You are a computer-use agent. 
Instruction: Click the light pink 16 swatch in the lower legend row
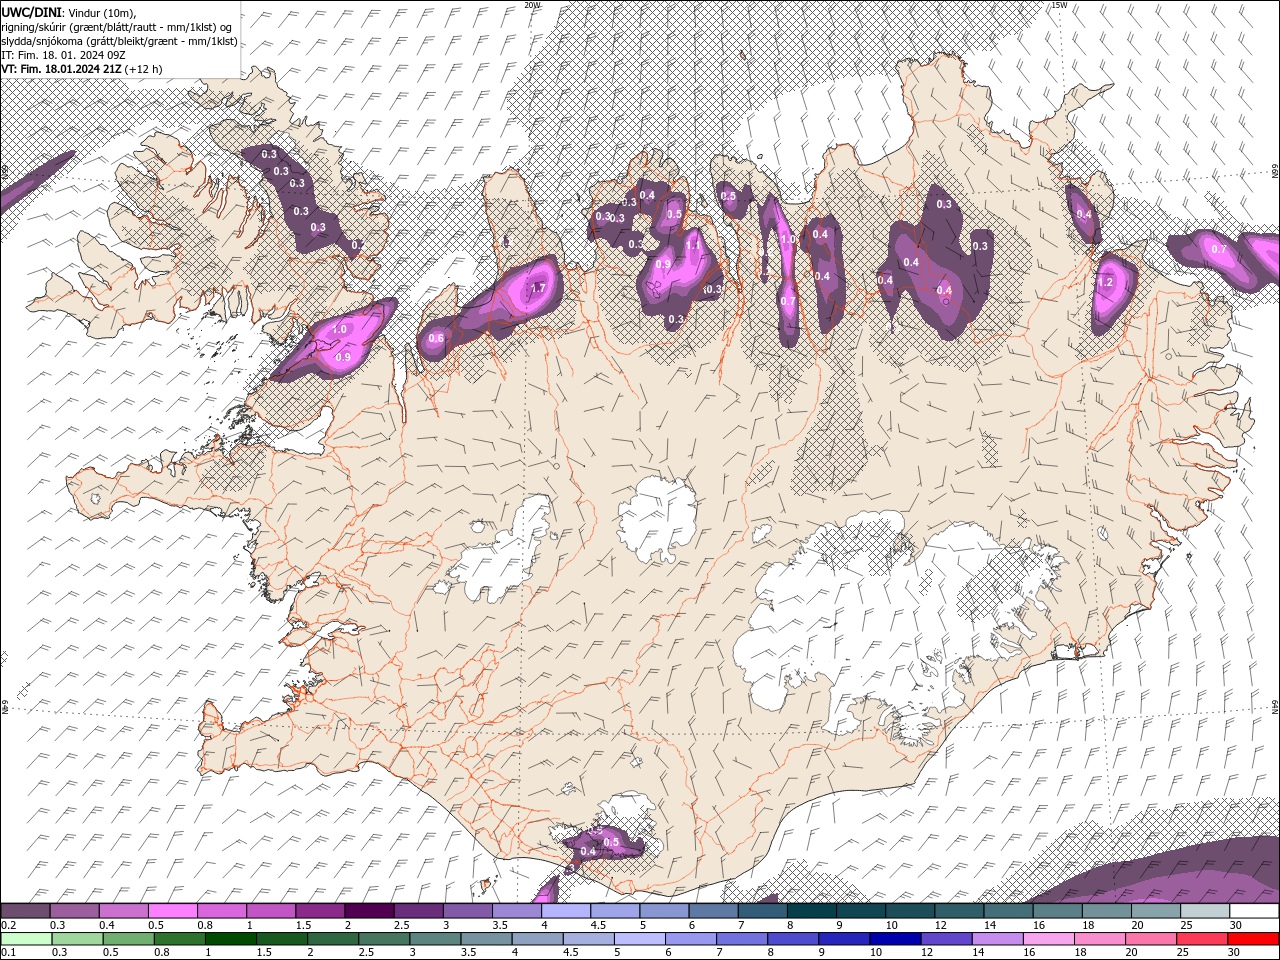[1049, 939]
